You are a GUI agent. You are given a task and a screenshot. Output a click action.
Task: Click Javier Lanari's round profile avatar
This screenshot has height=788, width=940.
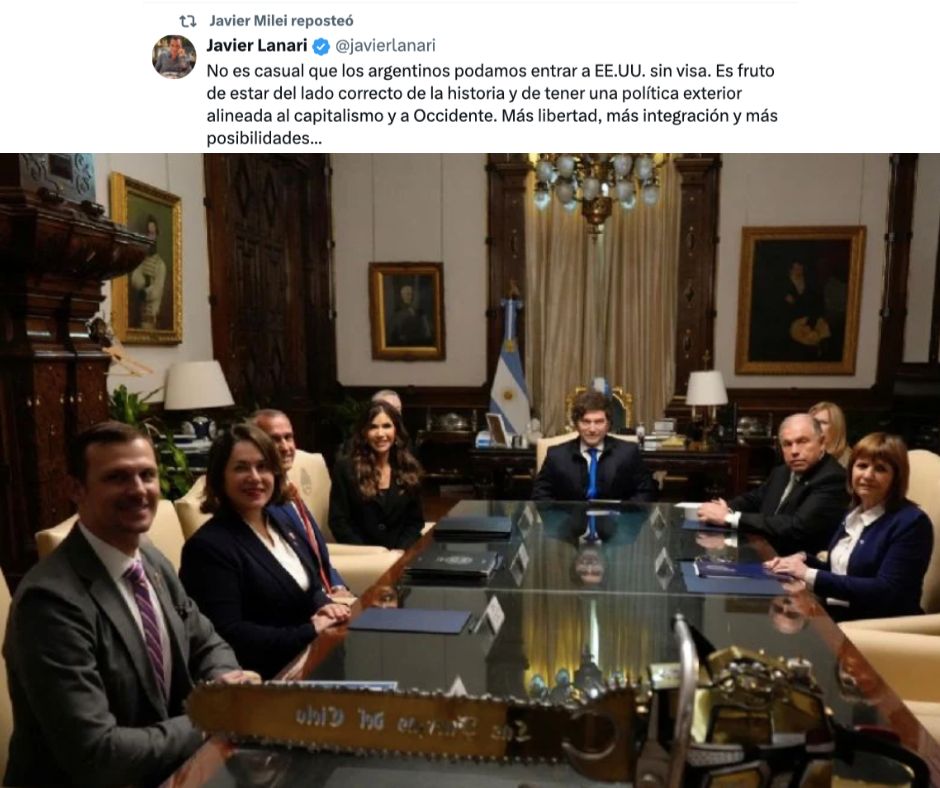click(174, 56)
